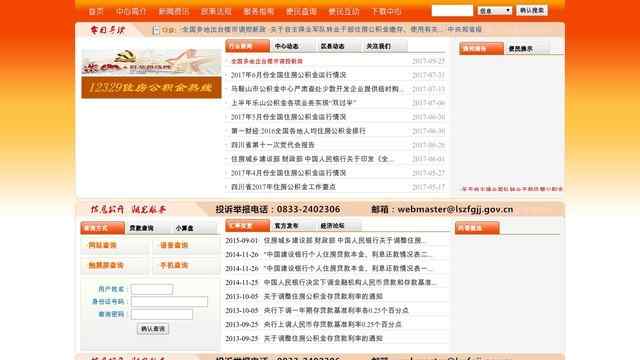Open the 下载中心 menu item
The height and width of the screenshot is (360, 640).
(386, 12)
